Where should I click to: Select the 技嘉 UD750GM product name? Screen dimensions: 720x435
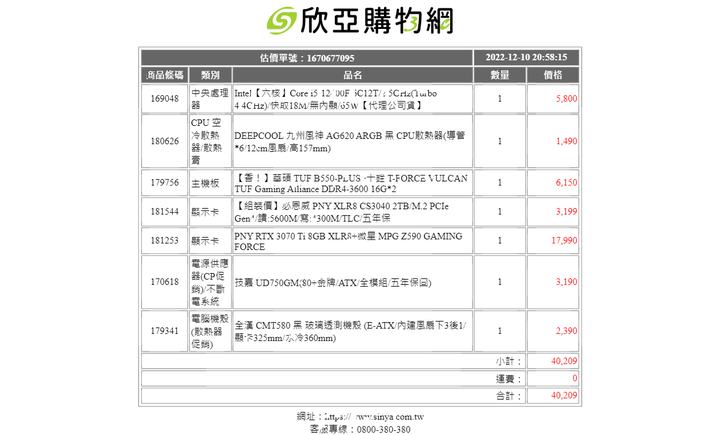[x=333, y=282]
